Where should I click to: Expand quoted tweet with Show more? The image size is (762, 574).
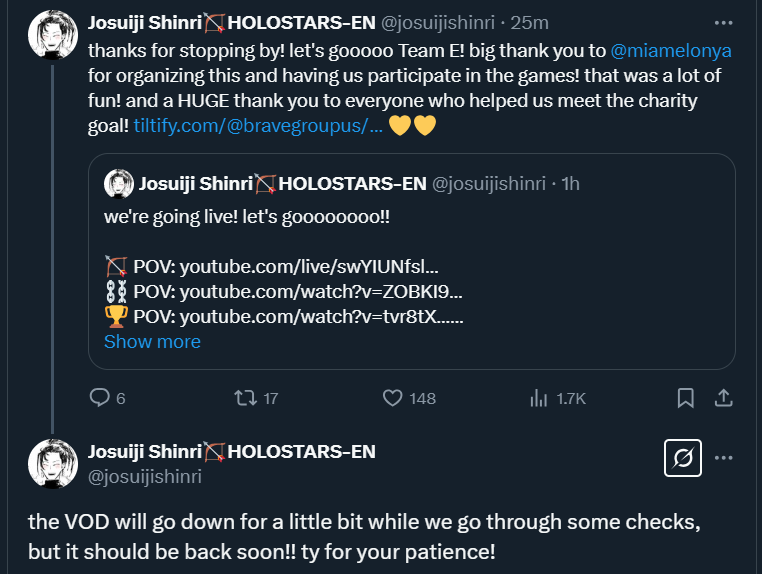click(x=152, y=341)
